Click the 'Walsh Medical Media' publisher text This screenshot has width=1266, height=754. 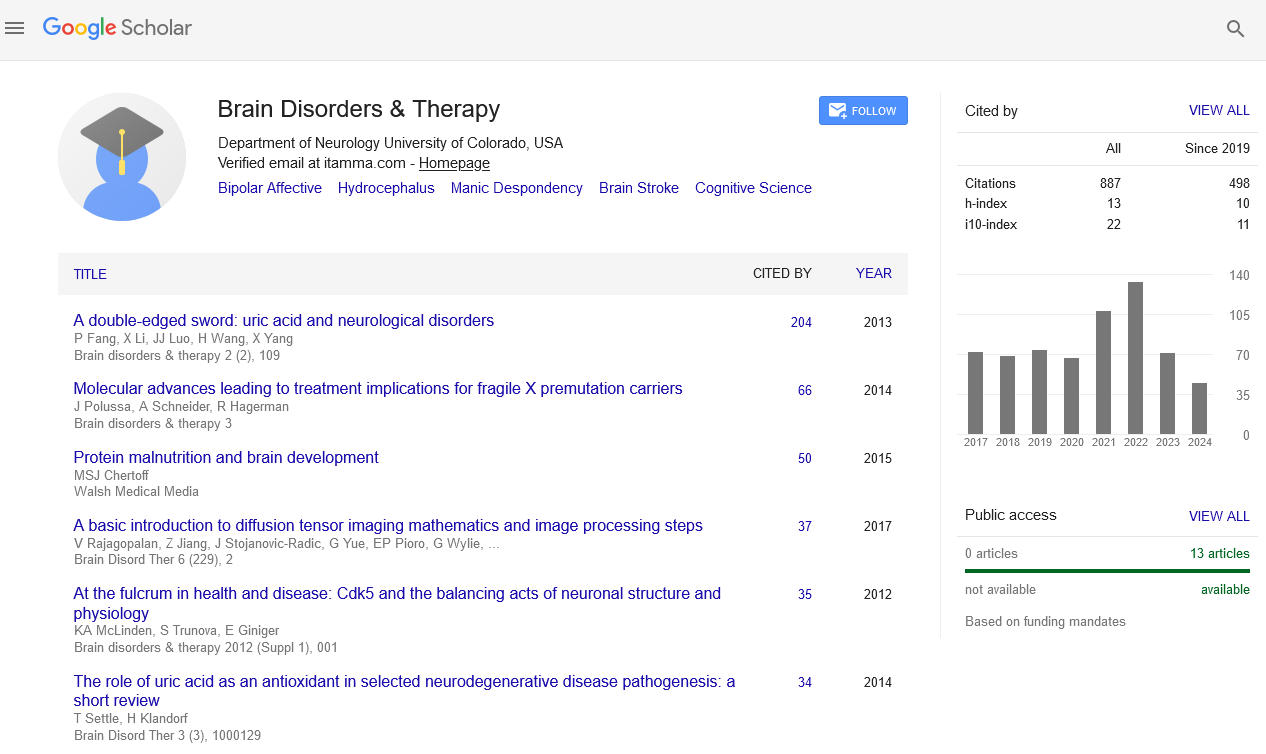[x=136, y=491]
